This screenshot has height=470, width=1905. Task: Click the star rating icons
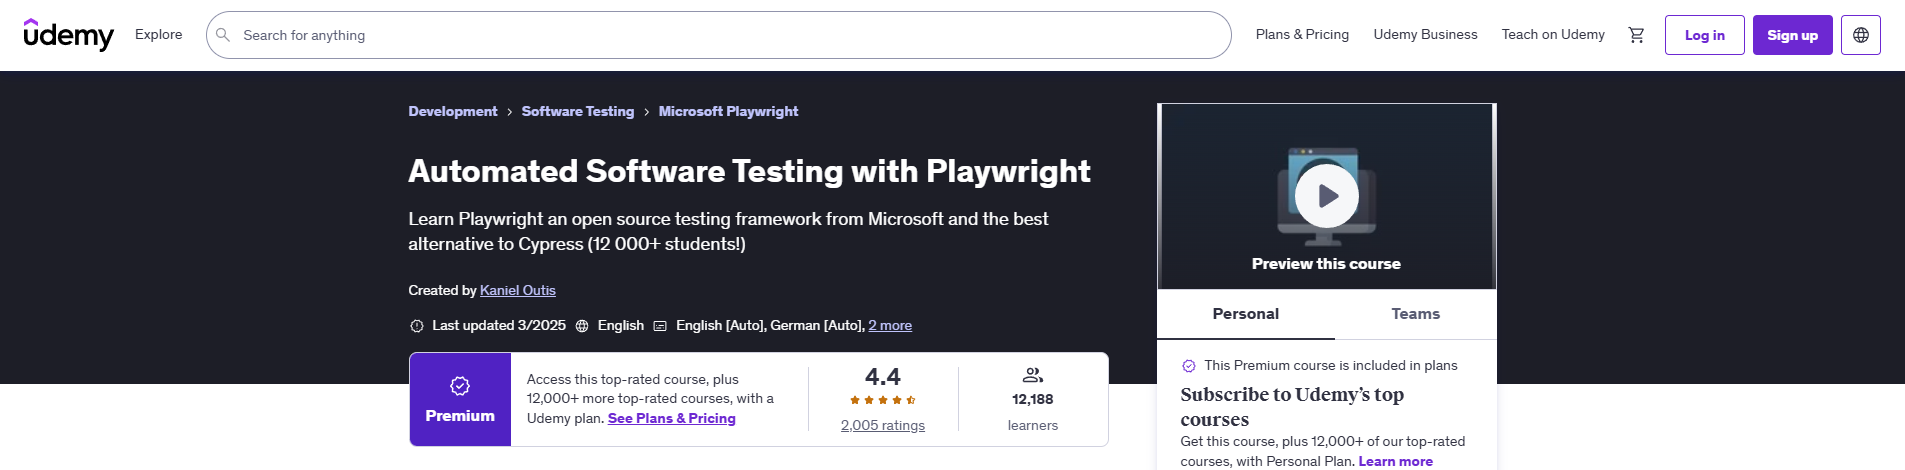(x=883, y=400)
